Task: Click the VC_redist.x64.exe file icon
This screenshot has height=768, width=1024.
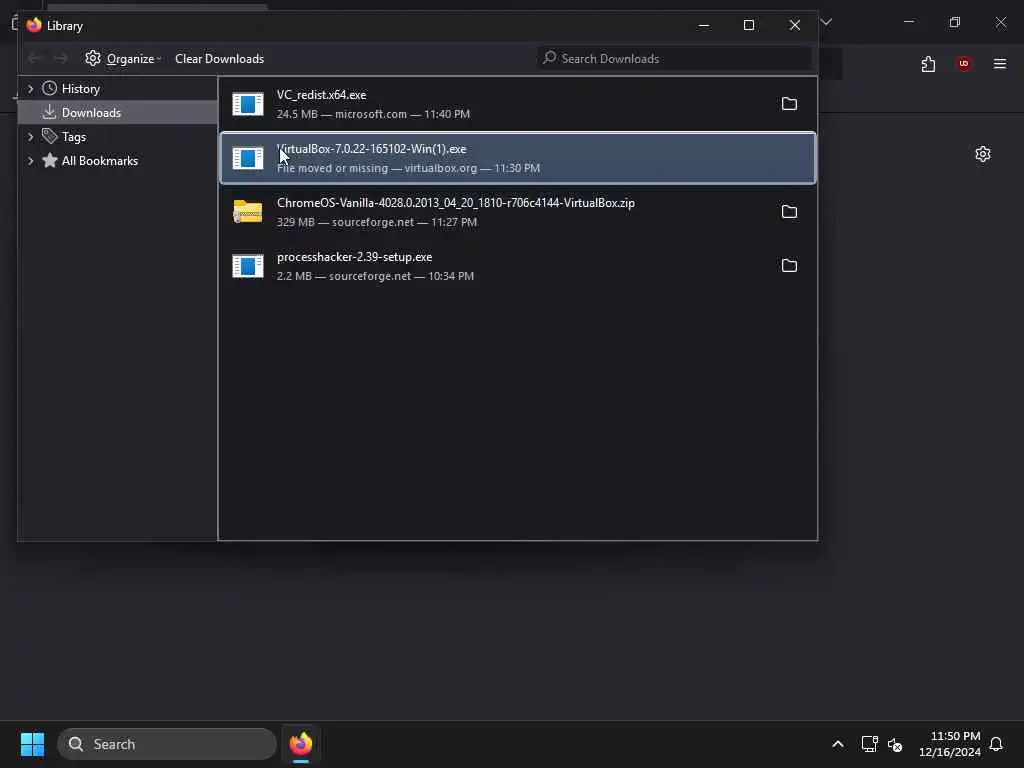Action: click(248, 104)
